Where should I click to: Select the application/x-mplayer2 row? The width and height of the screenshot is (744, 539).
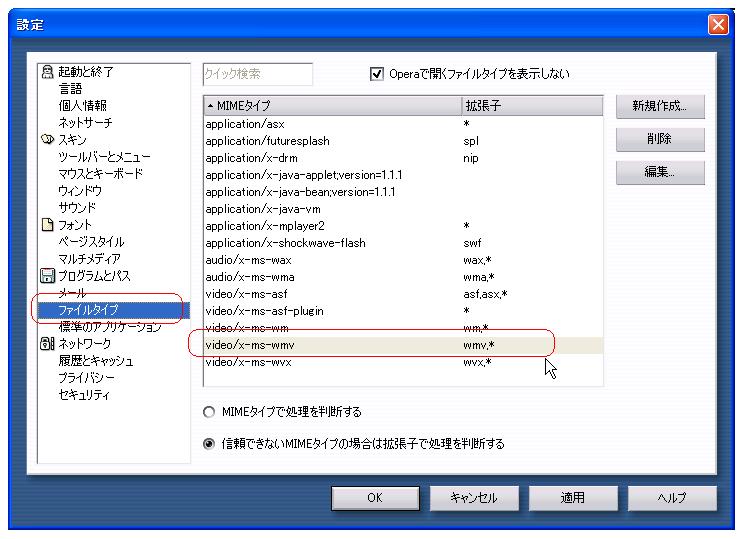click(x=403, y=226)
